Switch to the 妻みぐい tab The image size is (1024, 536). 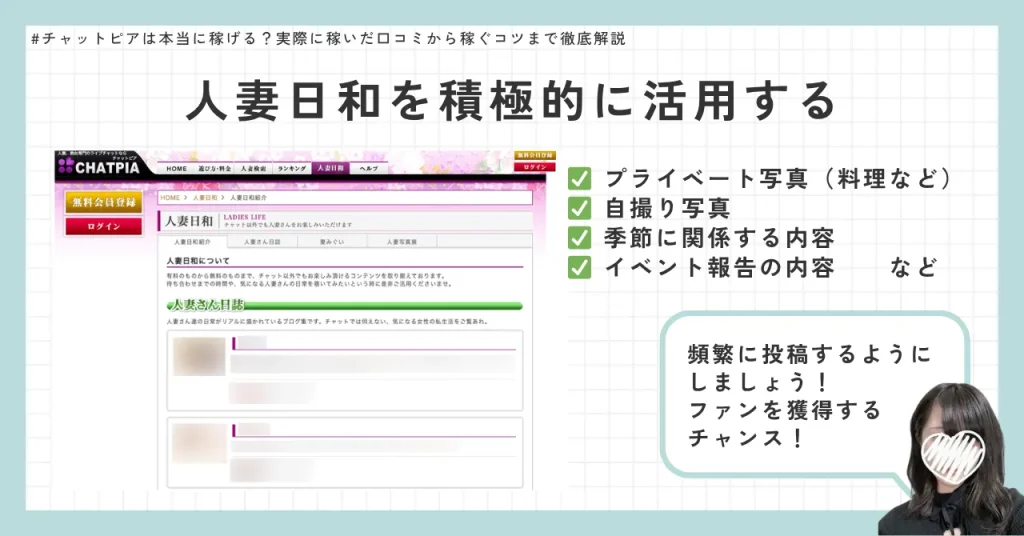pyautogui.click(x=332, y=242)
